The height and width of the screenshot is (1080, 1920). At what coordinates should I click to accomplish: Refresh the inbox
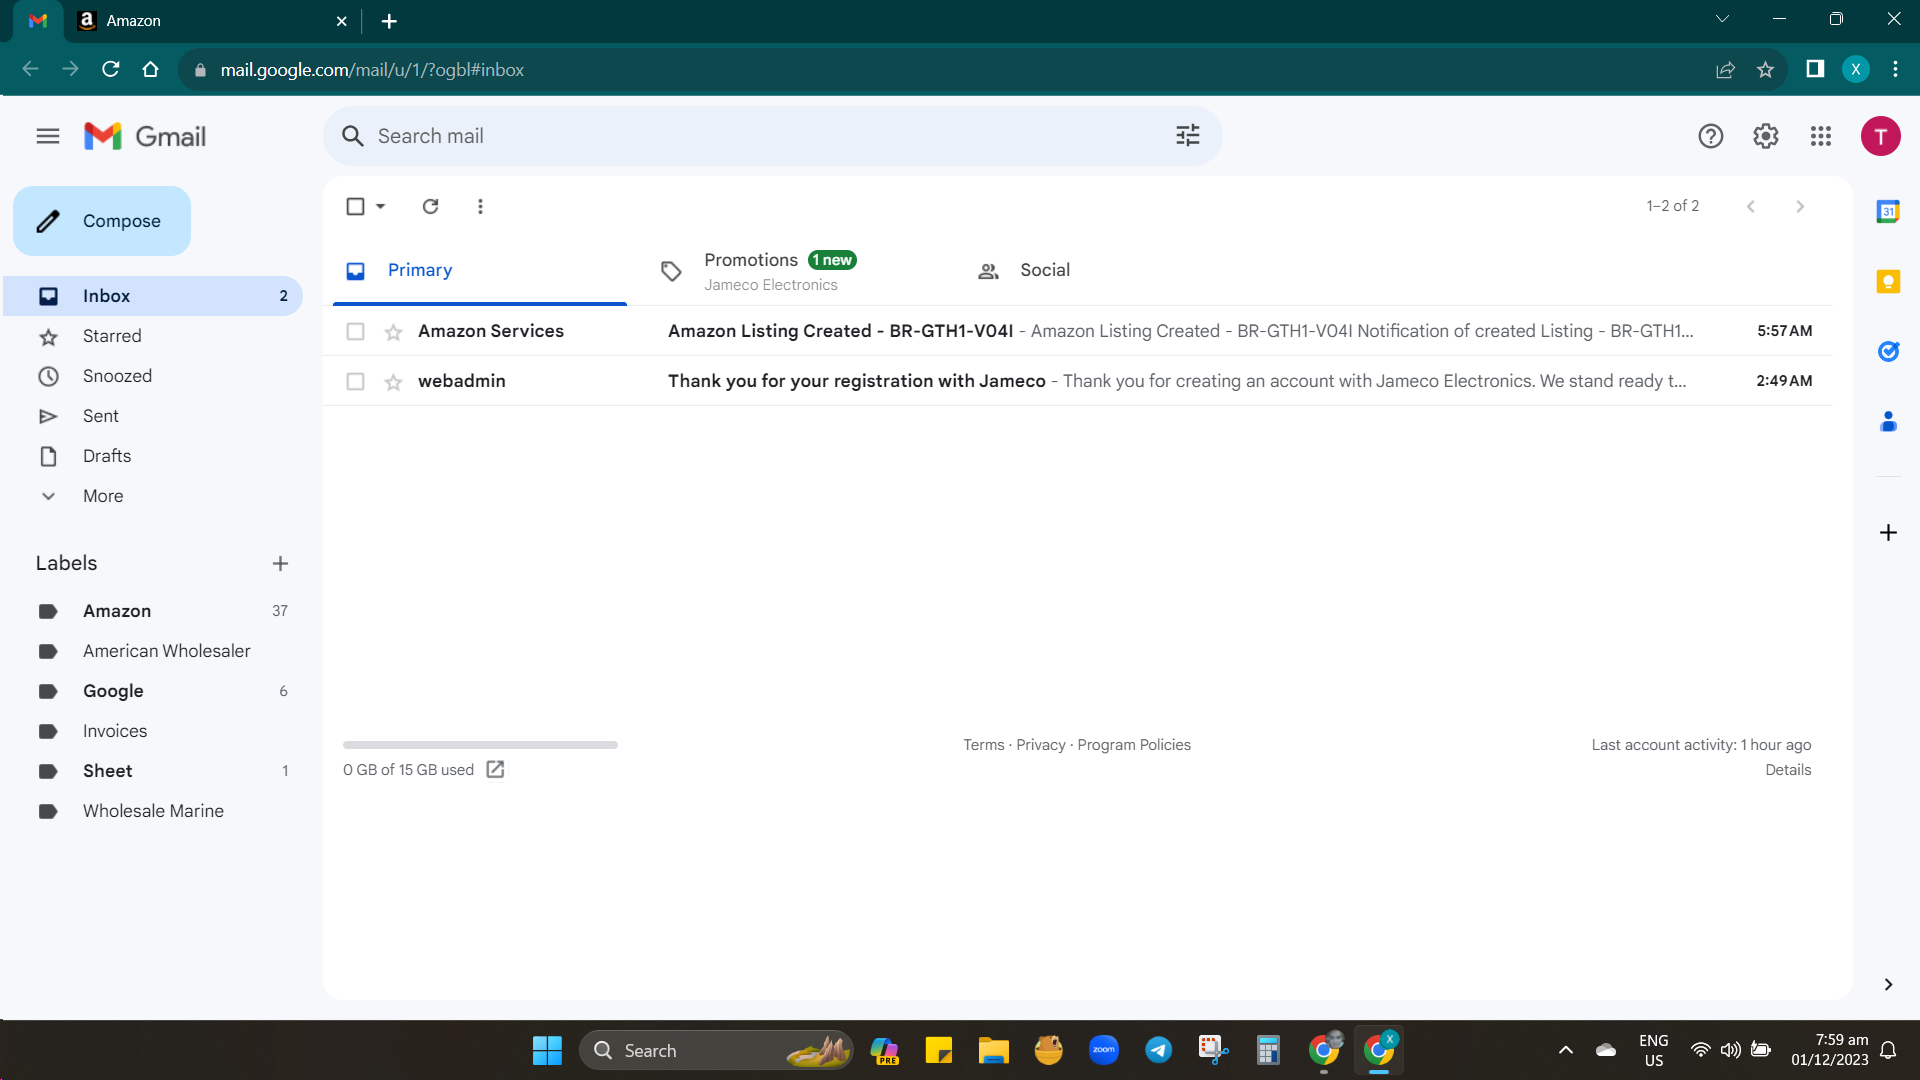click(x=431, y=206)
